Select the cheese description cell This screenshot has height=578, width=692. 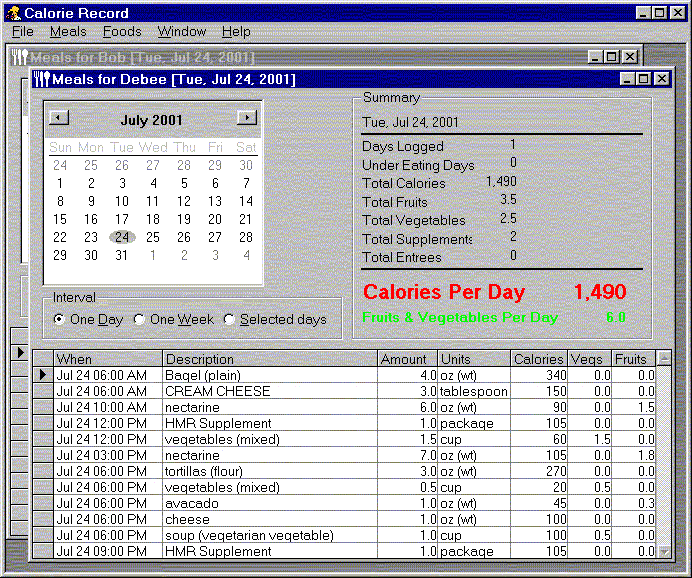270,519
